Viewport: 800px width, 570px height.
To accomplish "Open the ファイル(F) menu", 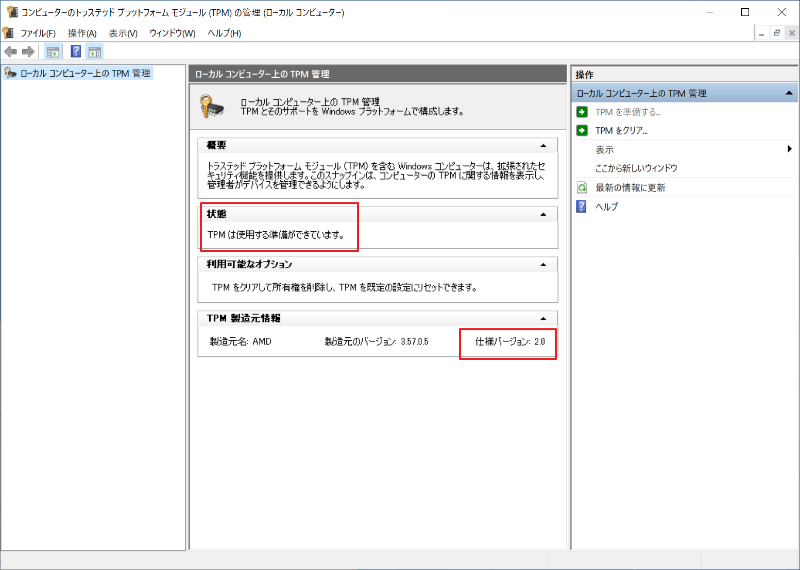I will coord(37,33).
